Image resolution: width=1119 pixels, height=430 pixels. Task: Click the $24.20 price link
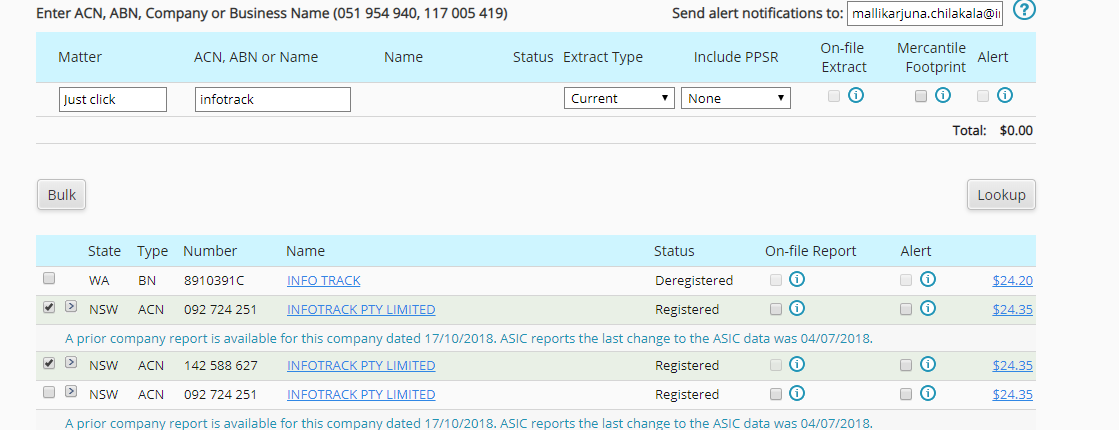1012,281
